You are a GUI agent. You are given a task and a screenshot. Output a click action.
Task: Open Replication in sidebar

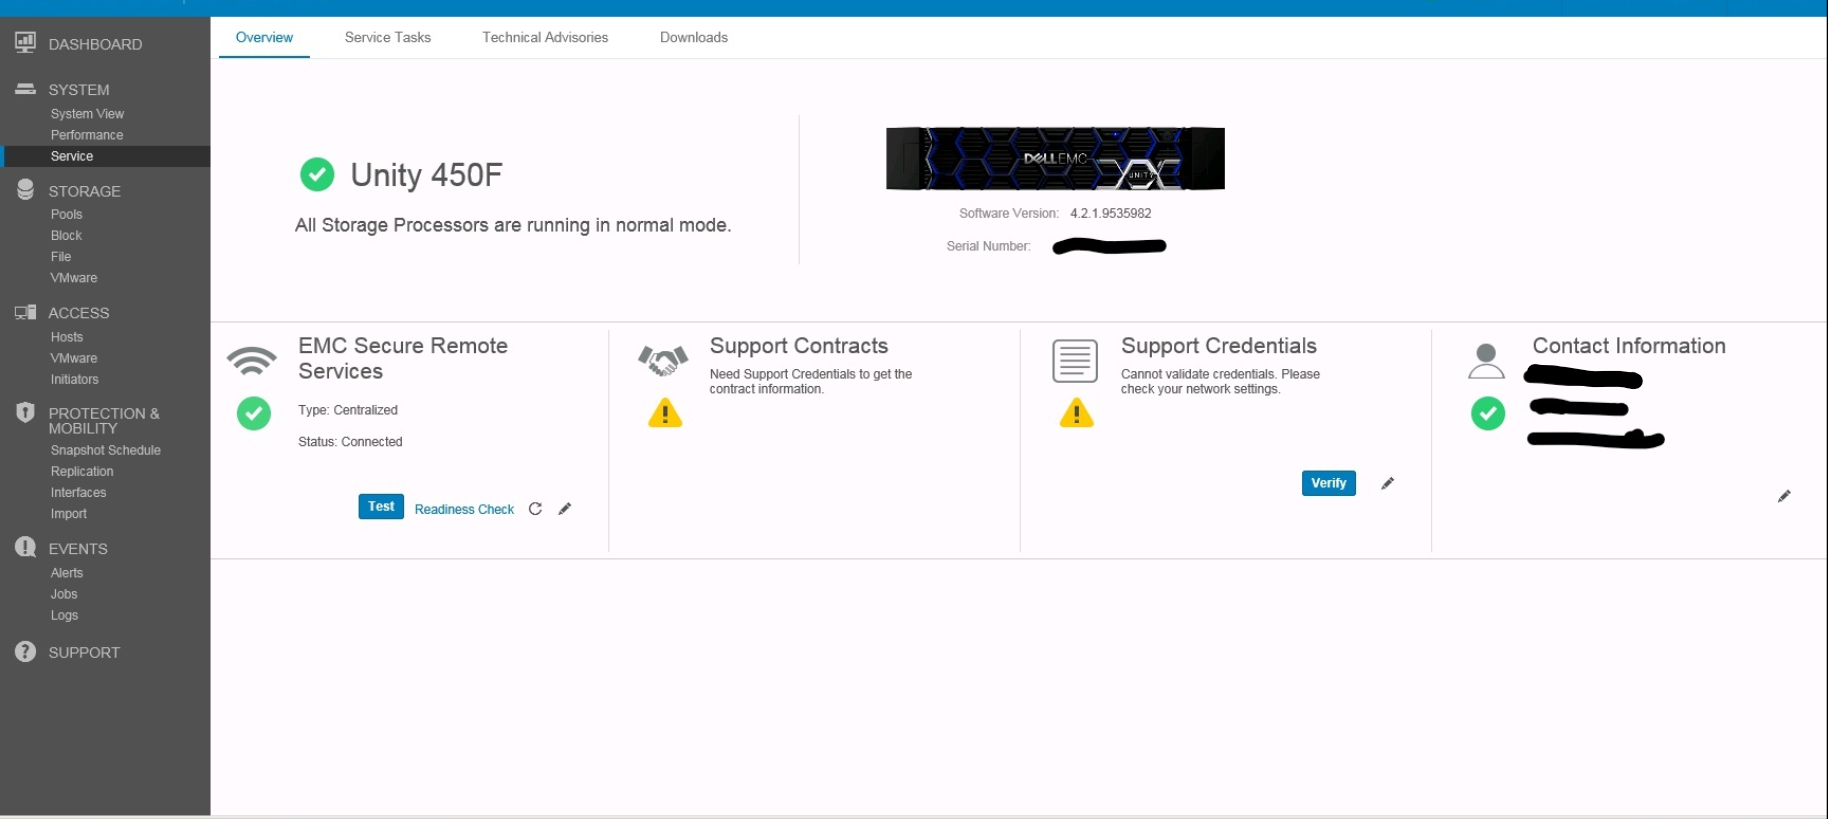point(82,471)
